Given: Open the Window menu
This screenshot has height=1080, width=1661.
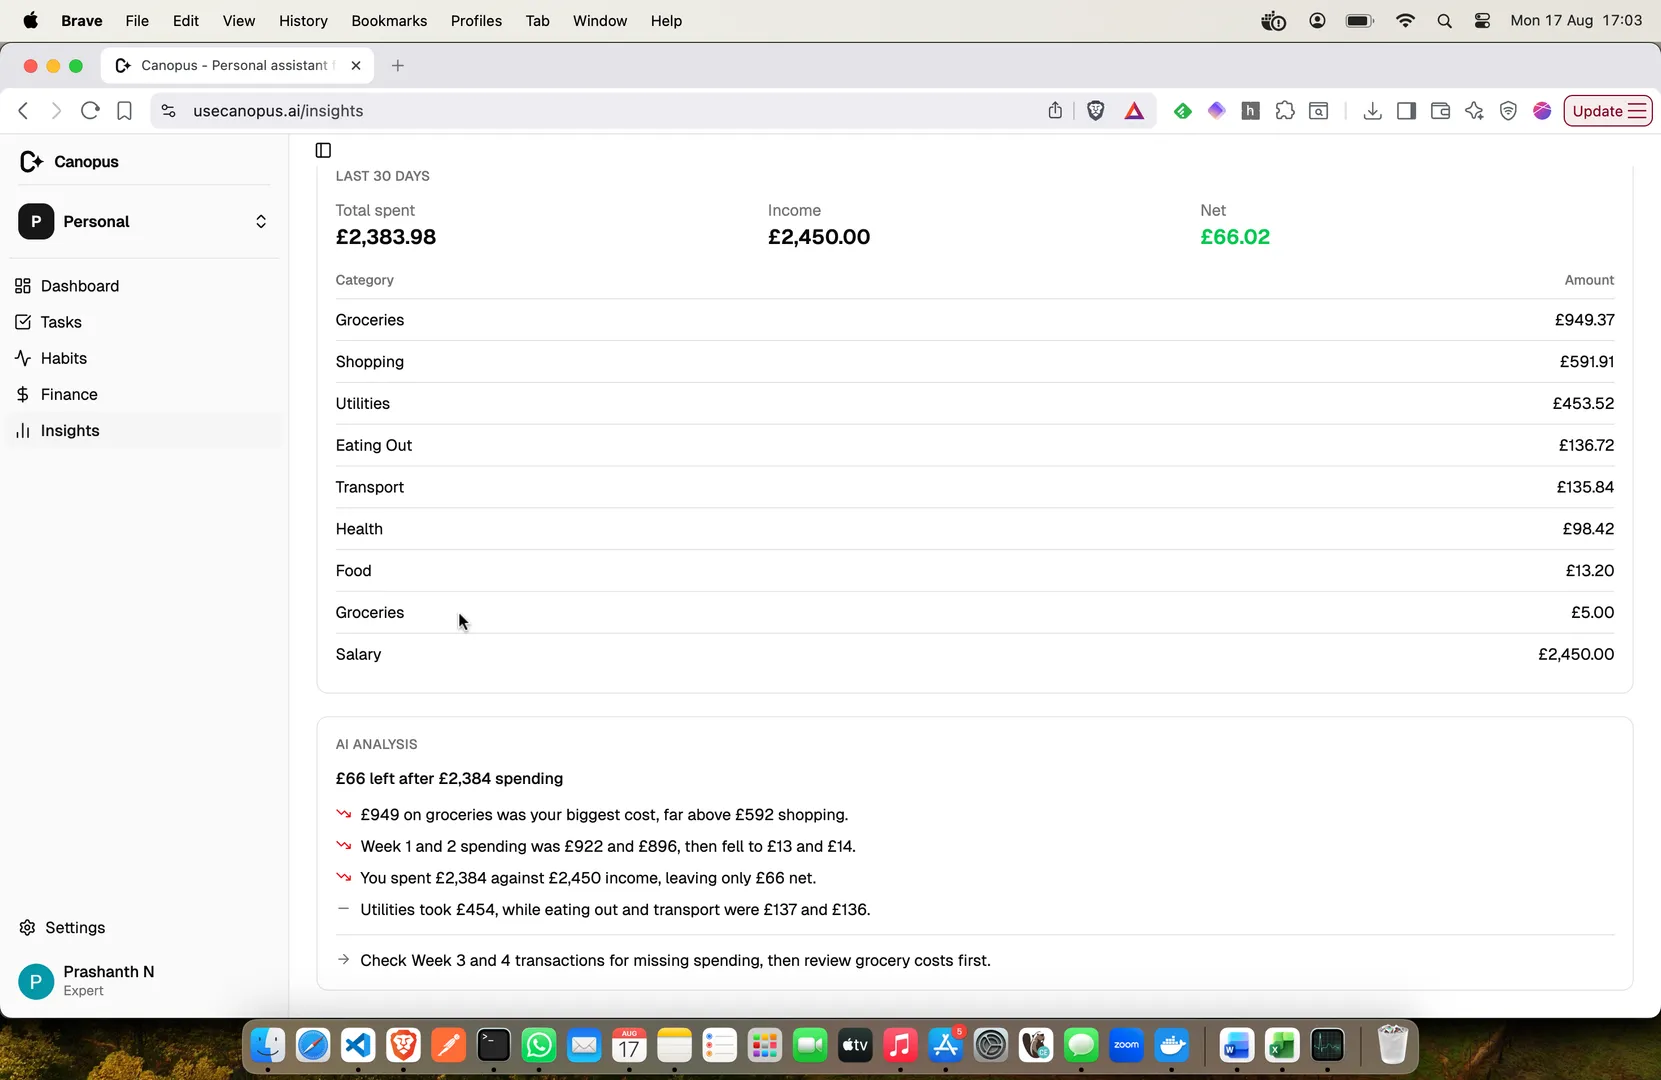Looking at the screenshot, I should coord(599,20).
